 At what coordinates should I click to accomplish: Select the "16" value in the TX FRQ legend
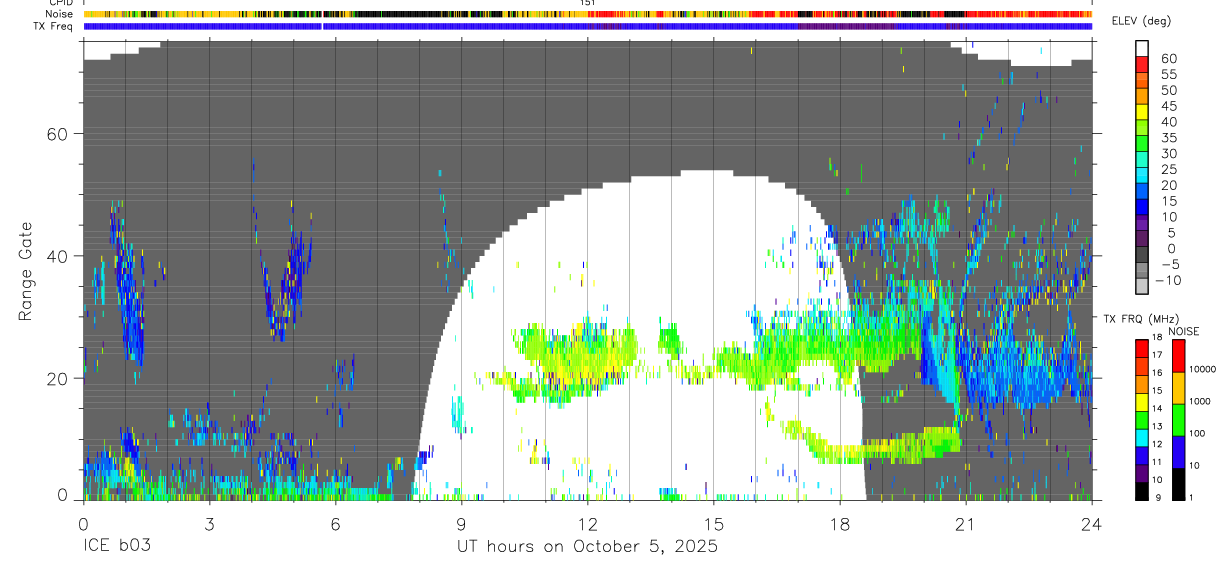click(x=1155, y=373)
